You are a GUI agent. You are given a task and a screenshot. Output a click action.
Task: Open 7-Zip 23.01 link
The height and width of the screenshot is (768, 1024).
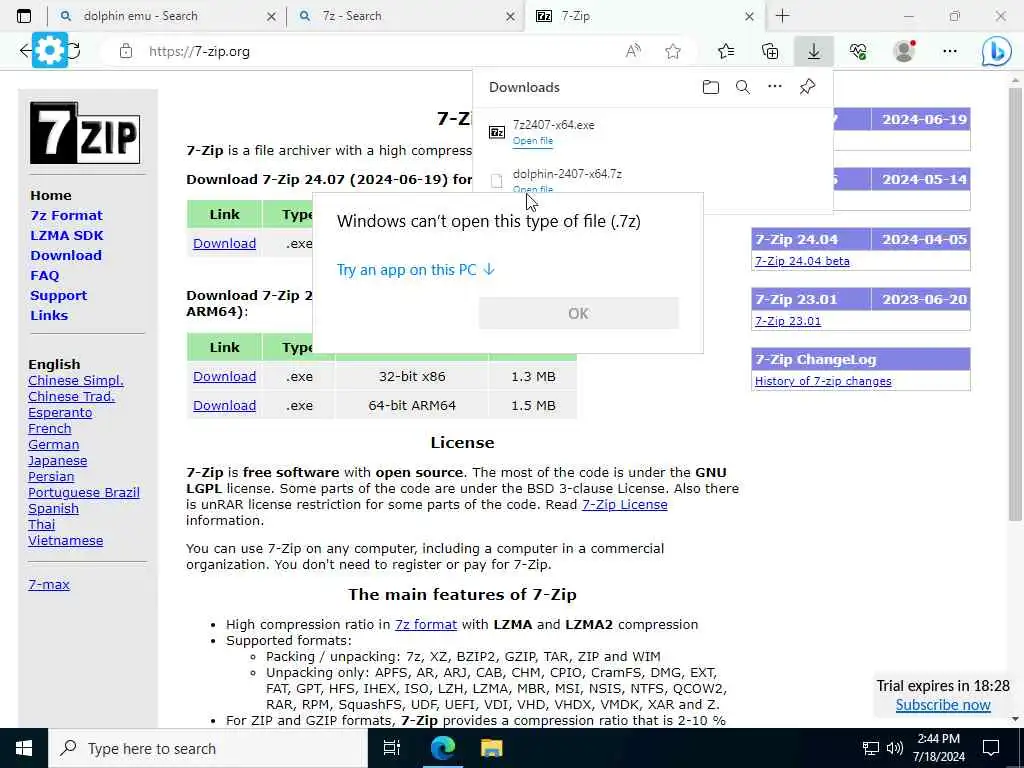(x=788, y=321)
